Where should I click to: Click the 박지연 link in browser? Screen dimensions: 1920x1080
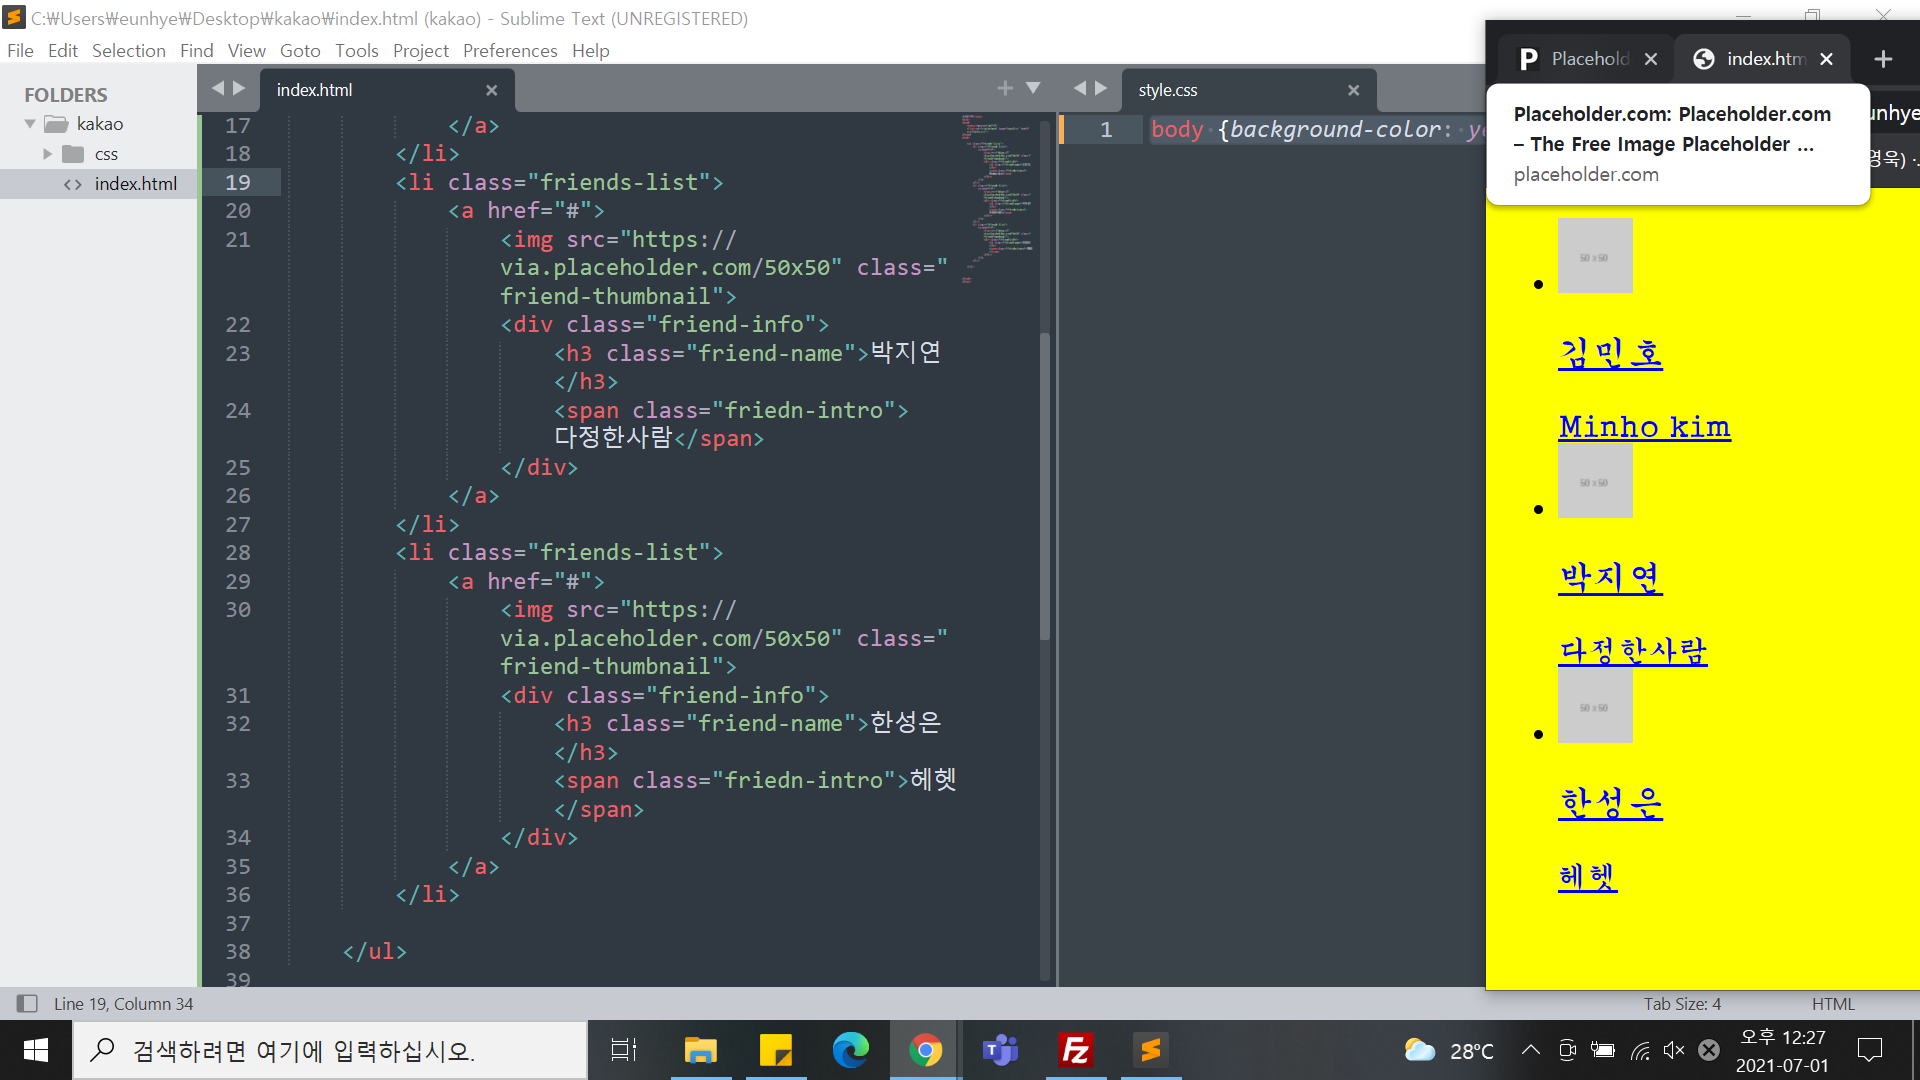point(1609,577)
